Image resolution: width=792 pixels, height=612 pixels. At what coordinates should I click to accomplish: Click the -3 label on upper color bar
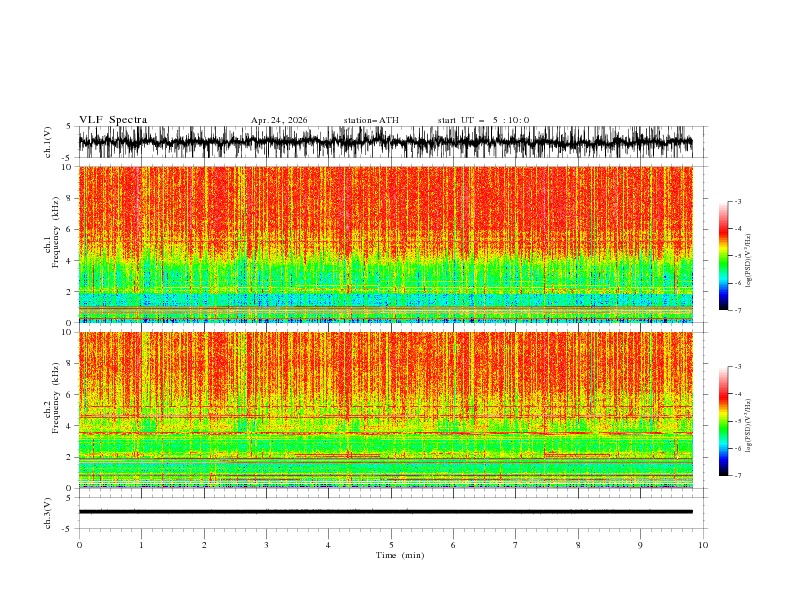pyautogui.click(x=737, y=201)
